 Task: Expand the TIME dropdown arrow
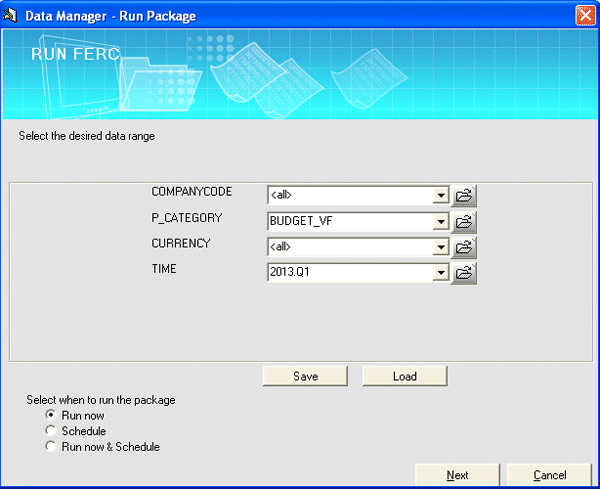pos(441,273)
